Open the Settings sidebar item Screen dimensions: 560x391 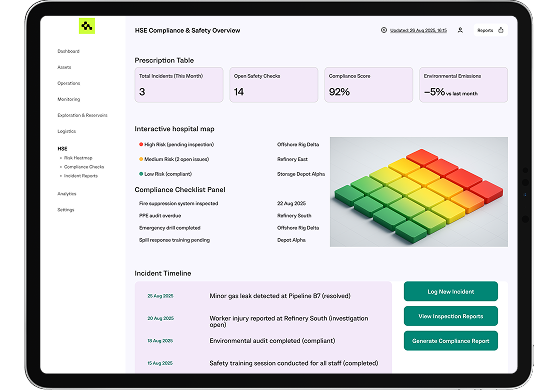[66, 210]
